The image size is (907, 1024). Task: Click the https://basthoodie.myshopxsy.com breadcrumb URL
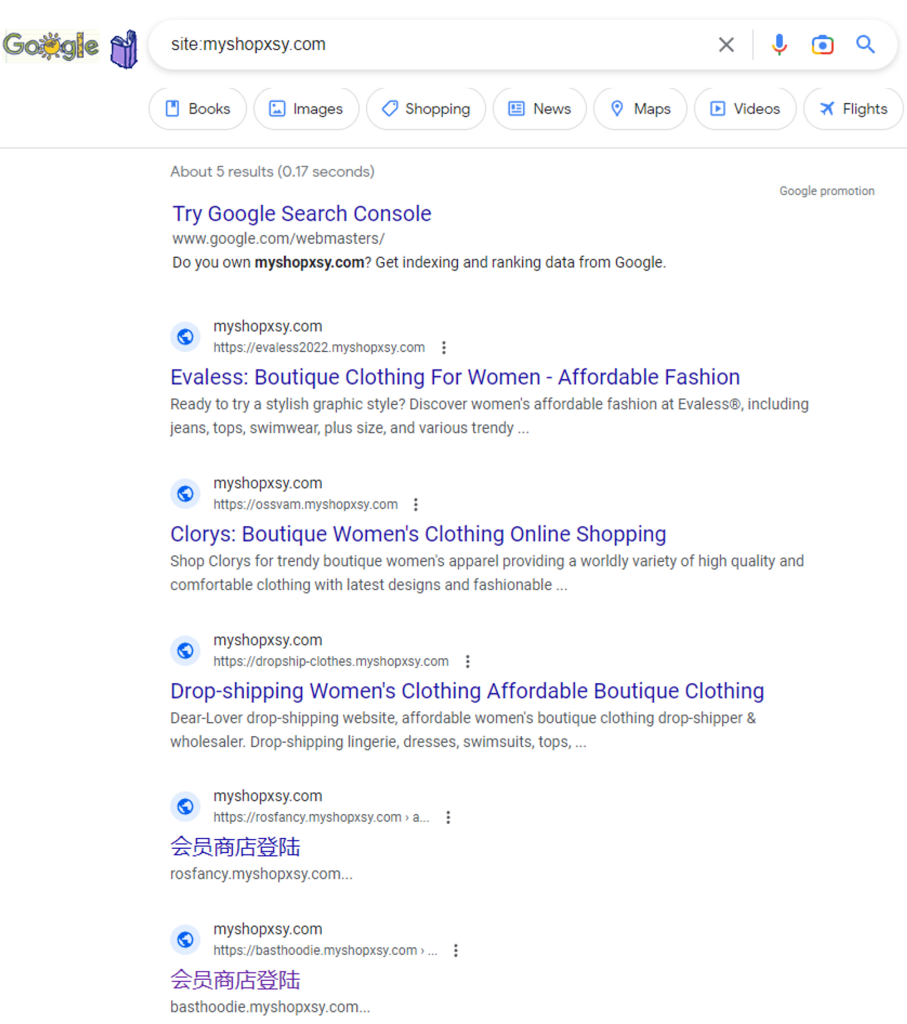(x=325, y=950)
